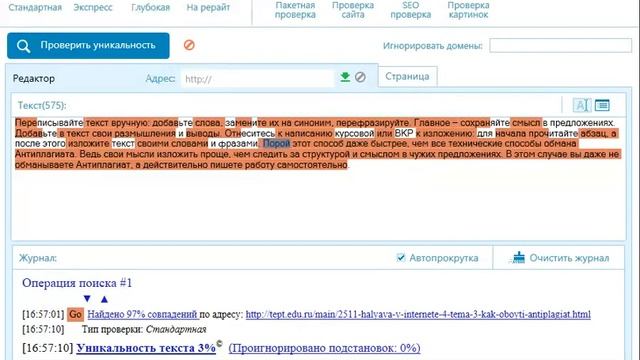
Task: Open SEO проверка
Action: (x=411, y=10)
